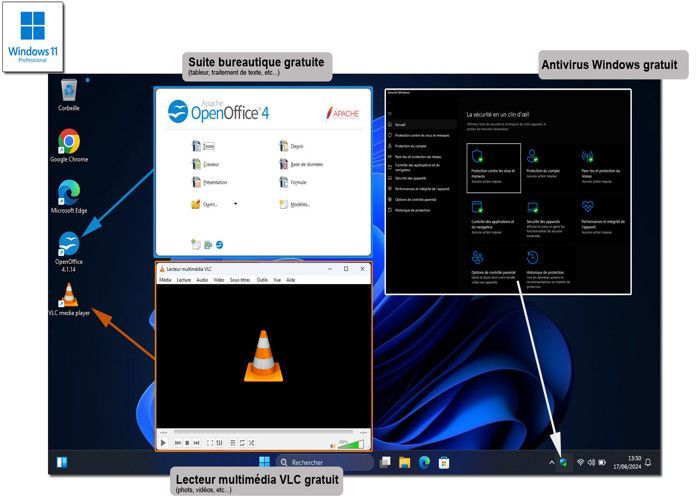Click the Ouvrir folder icon in OpenOffice
This screenshot has height=500, width=700.
(196, 204)
